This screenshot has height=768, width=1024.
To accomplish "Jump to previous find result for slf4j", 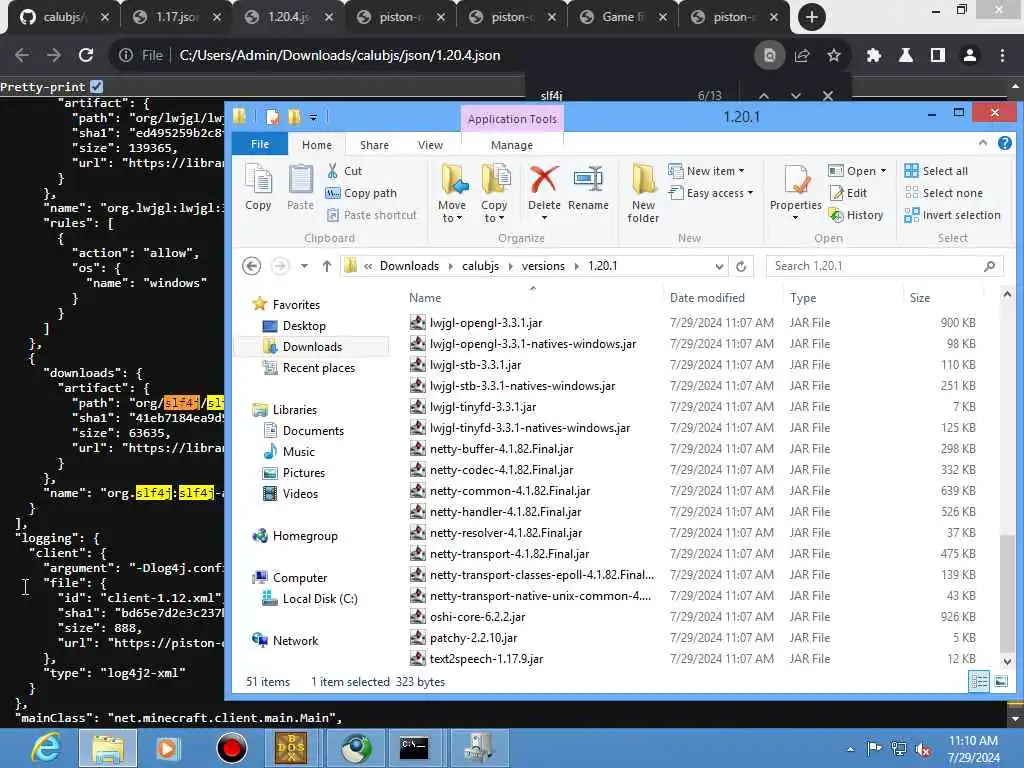I will pos(763,95).
